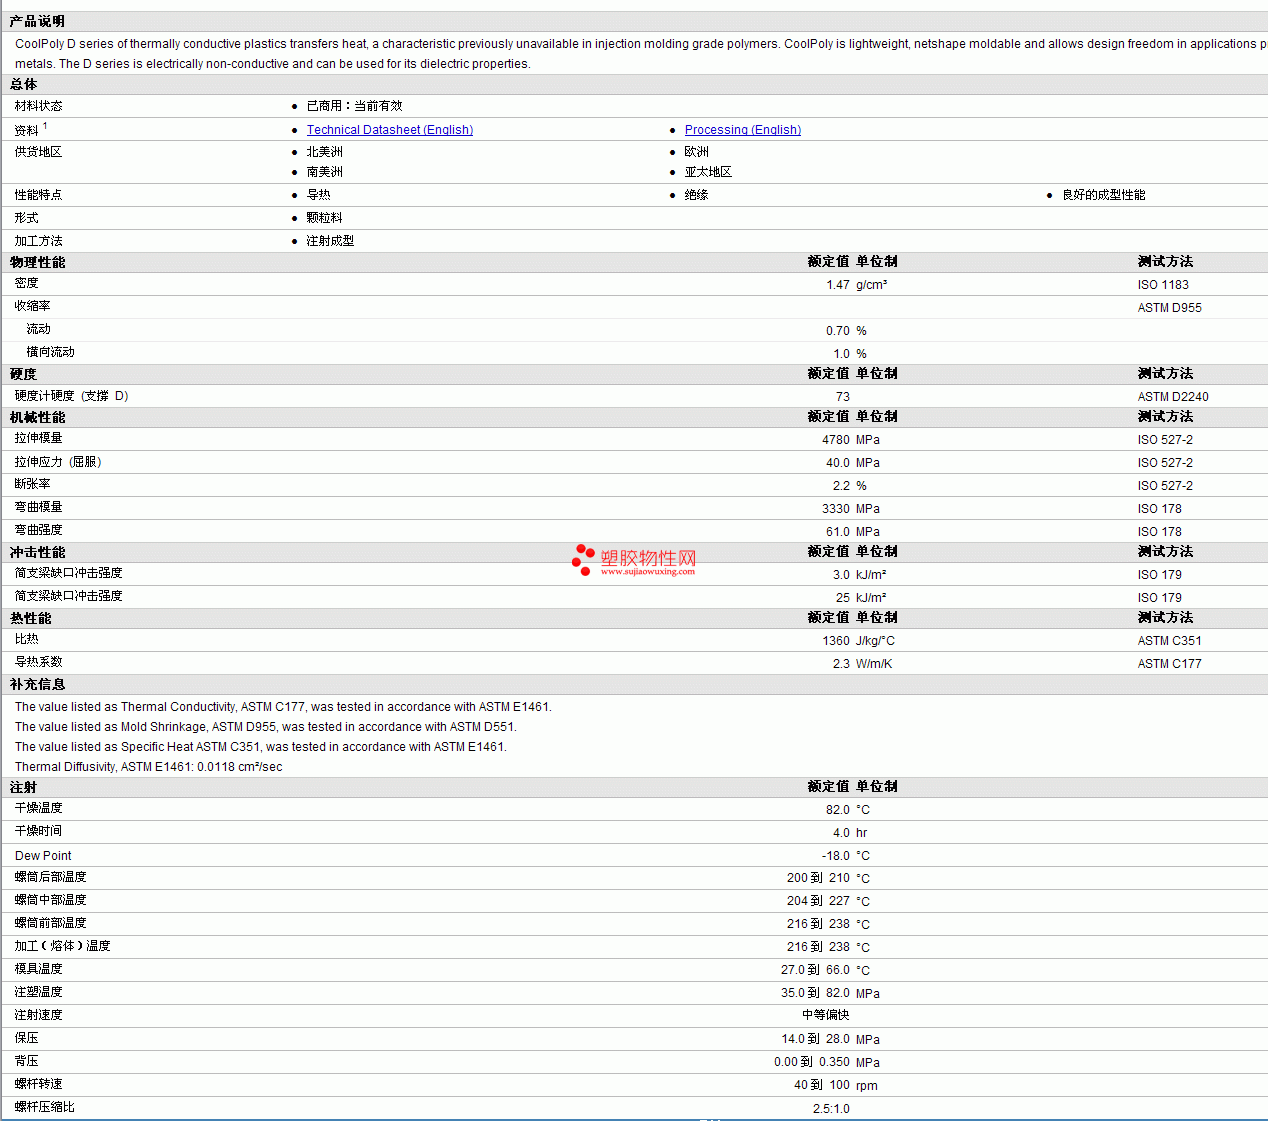Select the tensile modulus value "4780"
This screenshot has width=1268, height=1121.
click(x=836, y=440)
